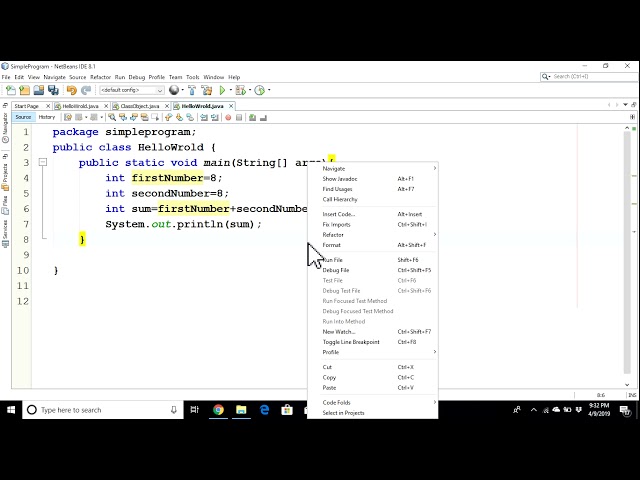The width and height of the screenshot is (640, 480).
Task: Click the Save All toolbar icon
Action: coord(53,90)
